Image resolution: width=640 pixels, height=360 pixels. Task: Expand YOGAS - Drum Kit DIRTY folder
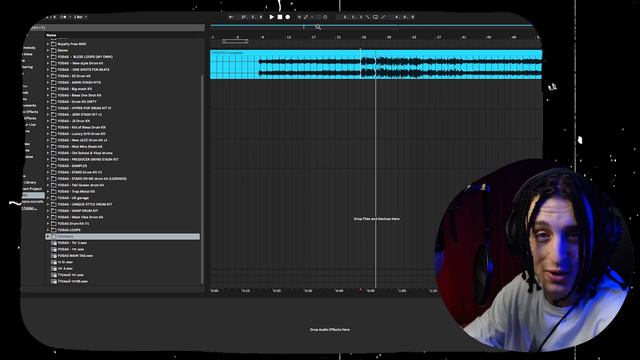tap(48, 102)
